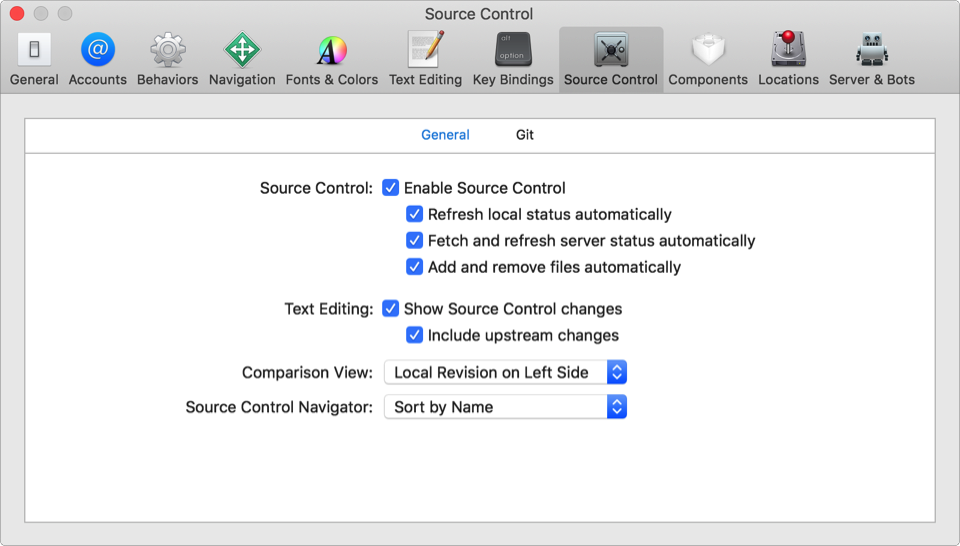Open the Key Bindings preferences
The height and width of the screenshot is (546, 960).
(513, 50)
